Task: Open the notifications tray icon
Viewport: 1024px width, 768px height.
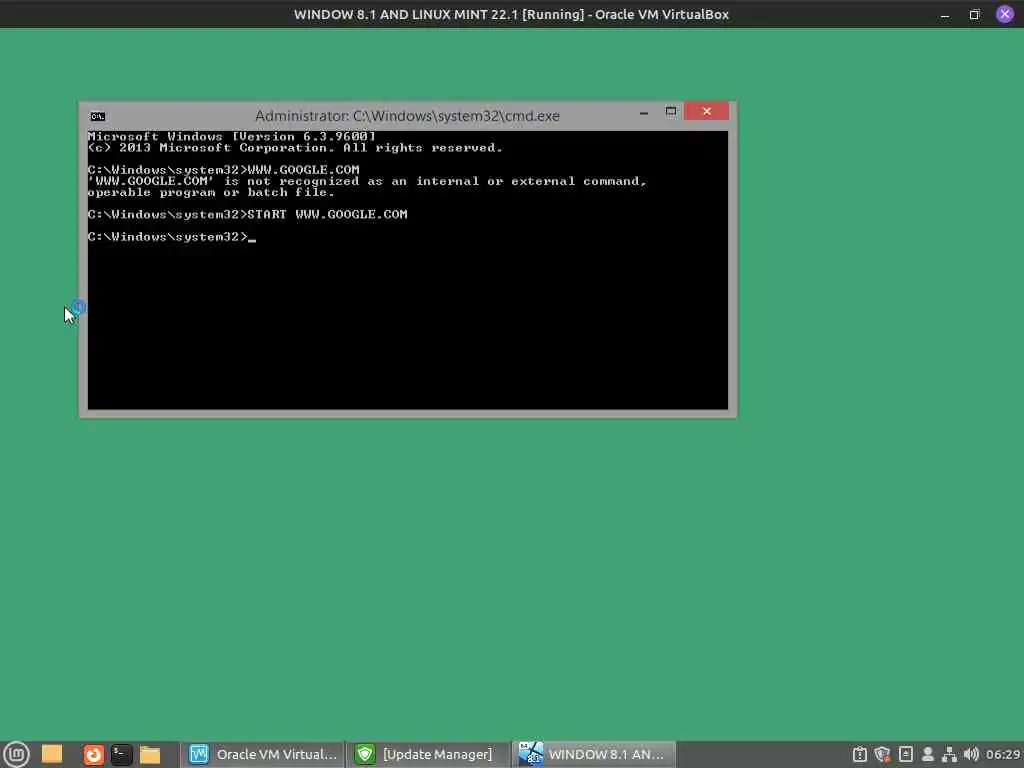Action: 906,754
